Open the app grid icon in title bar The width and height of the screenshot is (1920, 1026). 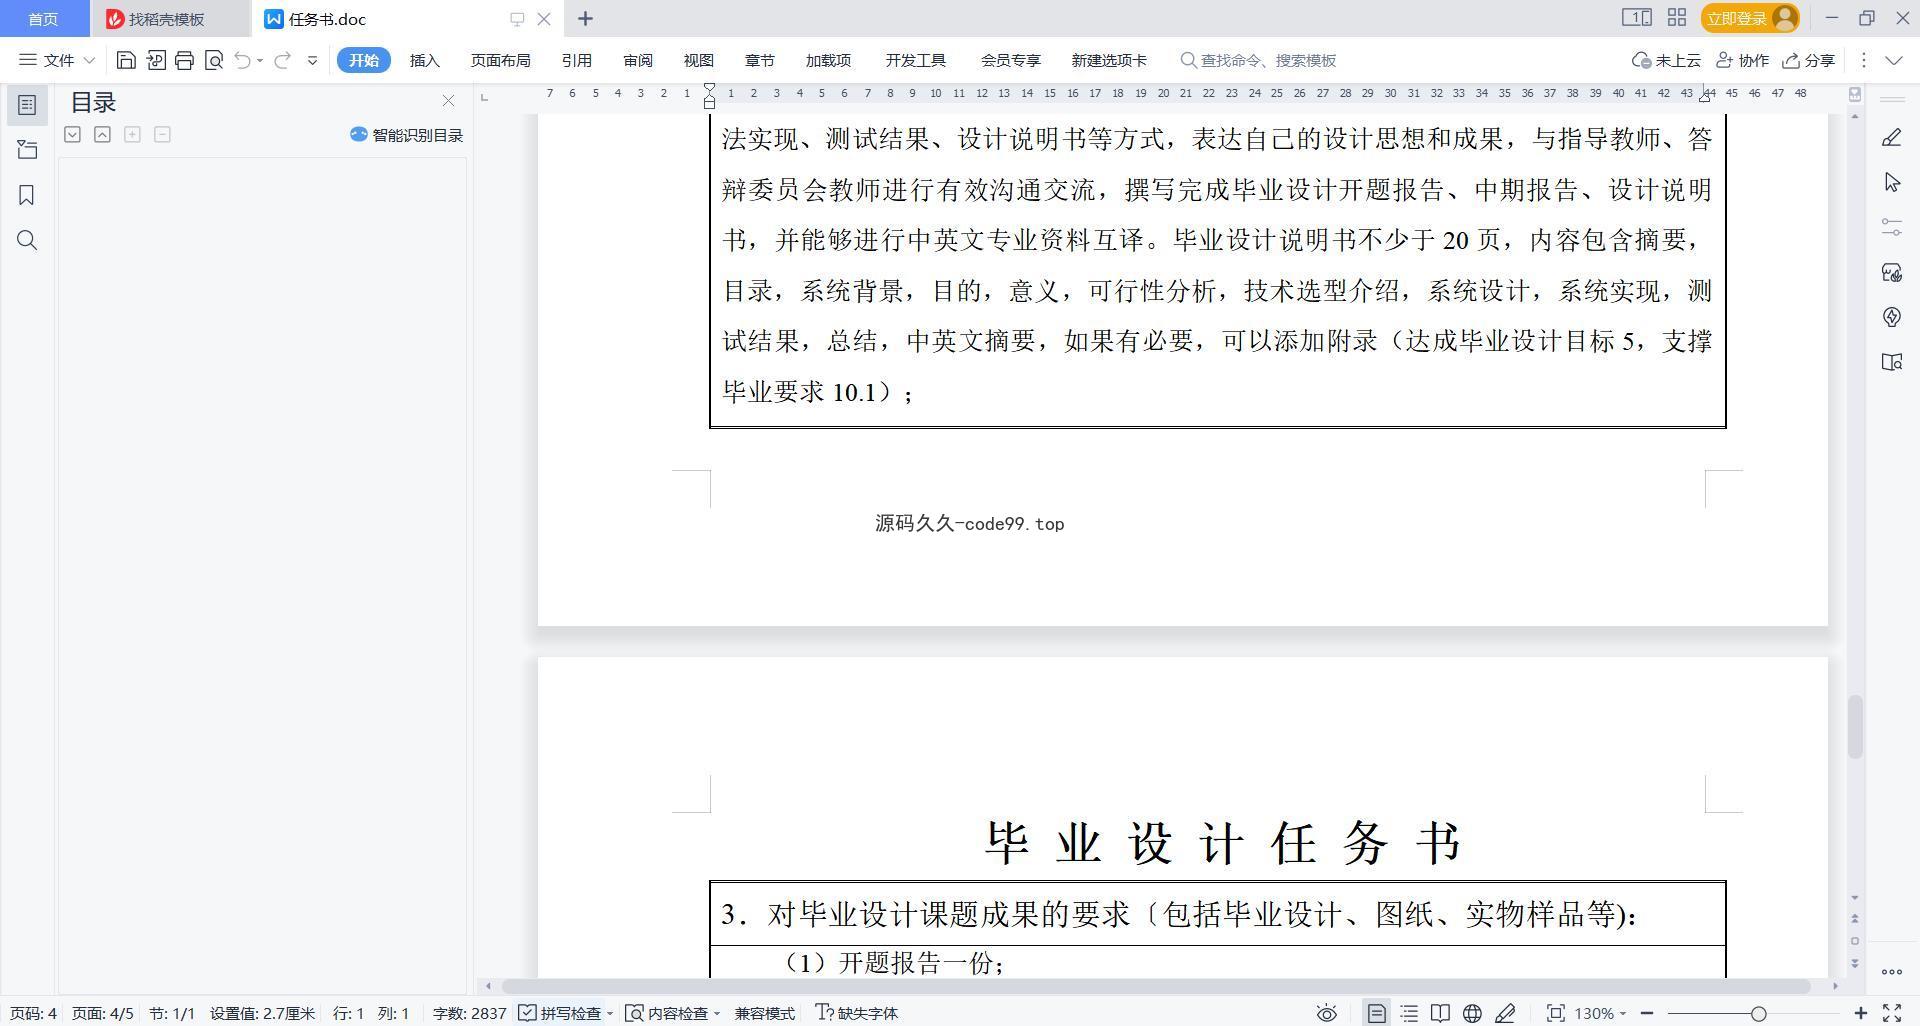click(1677, 18)
